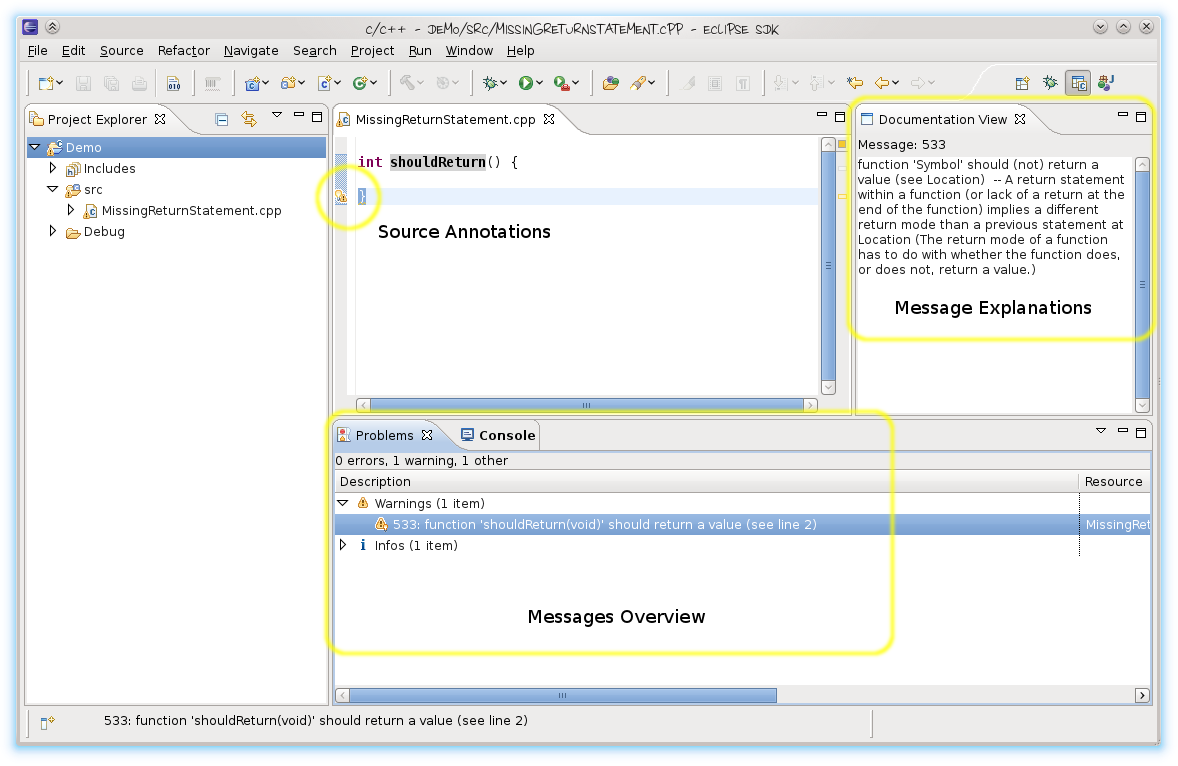Click the Debug bug icon in toolbar
The image size is (1178, 766).
[x=490, y=84]
